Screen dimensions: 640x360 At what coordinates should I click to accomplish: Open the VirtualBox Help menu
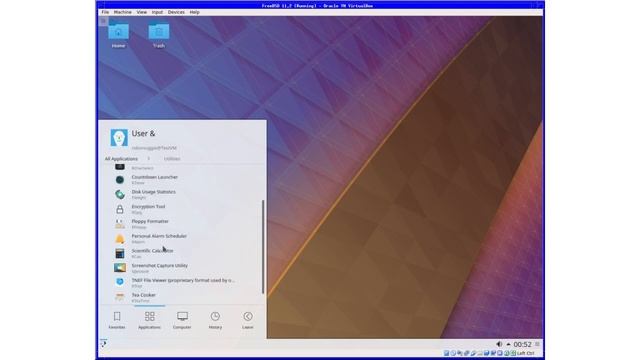194,12
